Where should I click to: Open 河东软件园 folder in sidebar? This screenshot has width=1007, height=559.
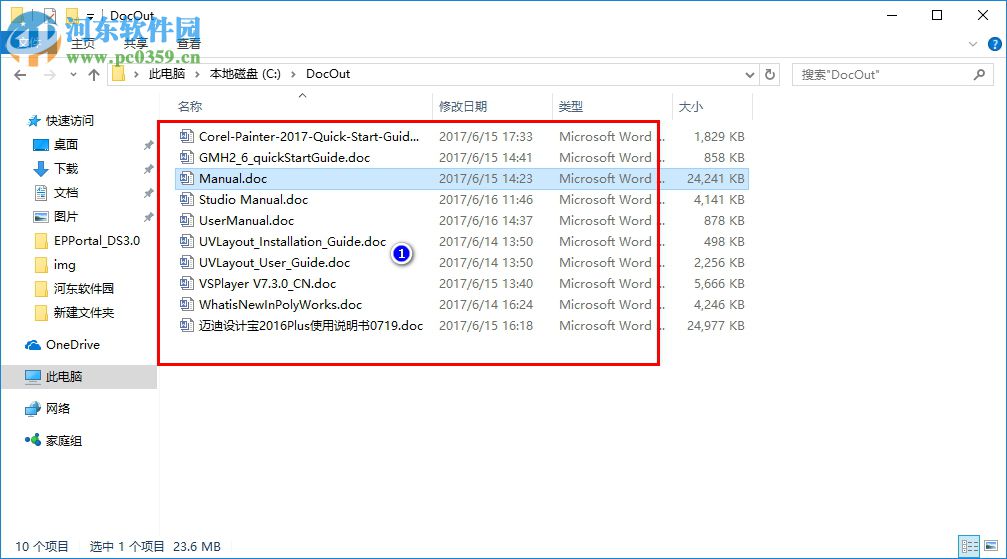(x=83, y=288)
